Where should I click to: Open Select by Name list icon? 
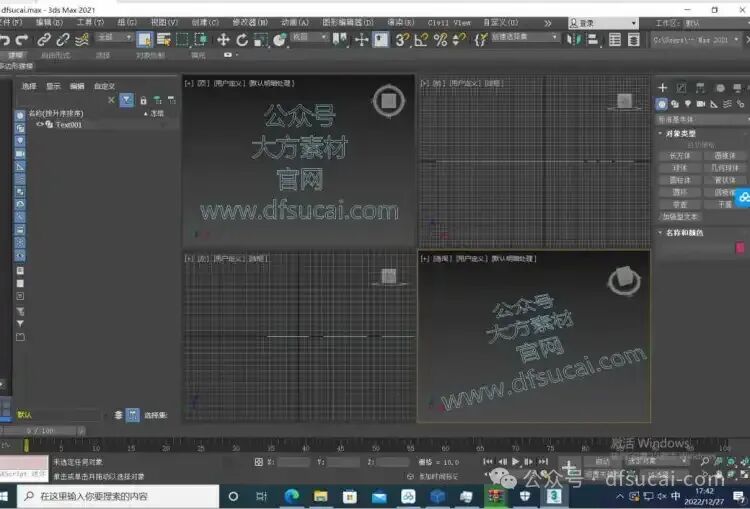click(164, 40)
